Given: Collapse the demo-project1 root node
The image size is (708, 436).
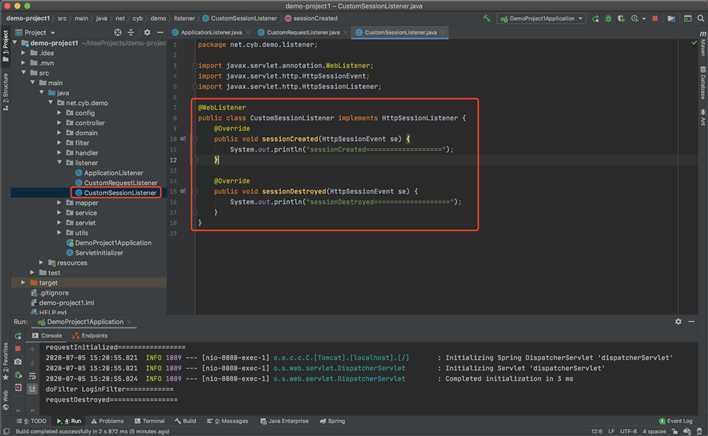Looking at the screenshot, I should (x=15, y=43).
